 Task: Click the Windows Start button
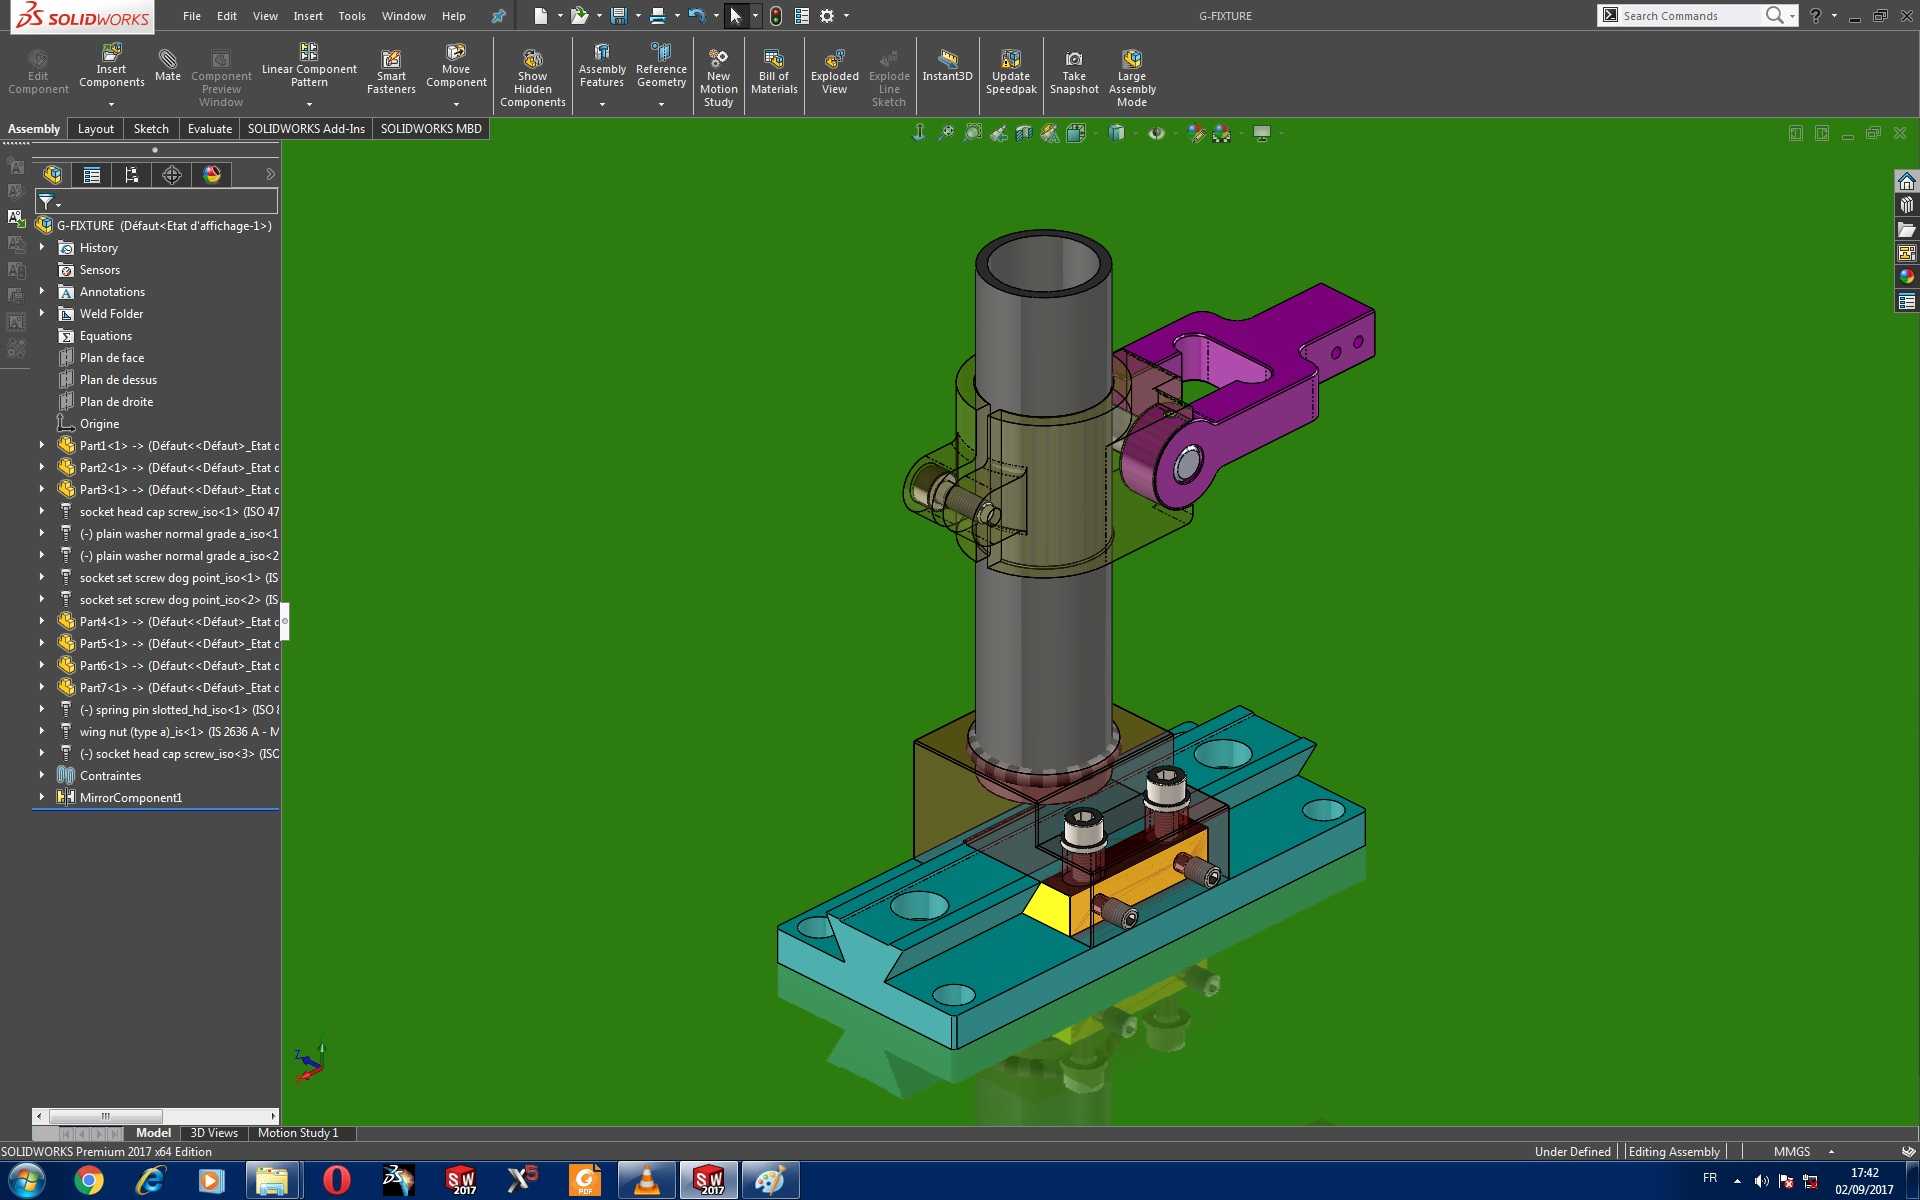[27, 1181]
